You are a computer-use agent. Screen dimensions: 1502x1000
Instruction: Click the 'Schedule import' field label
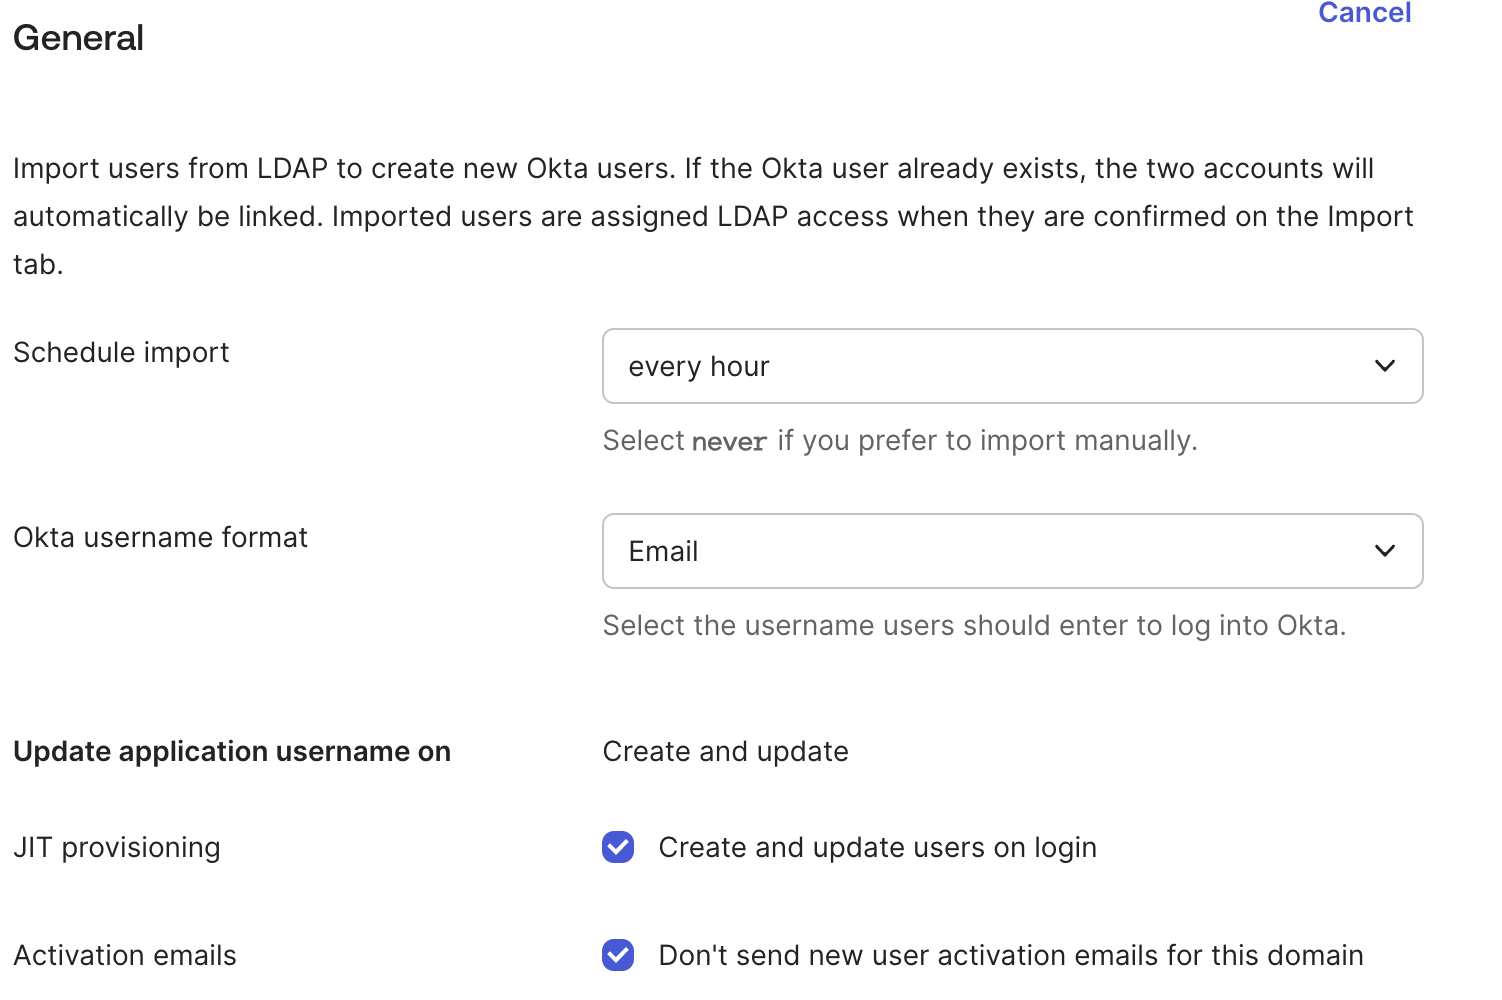pos(121,352)
